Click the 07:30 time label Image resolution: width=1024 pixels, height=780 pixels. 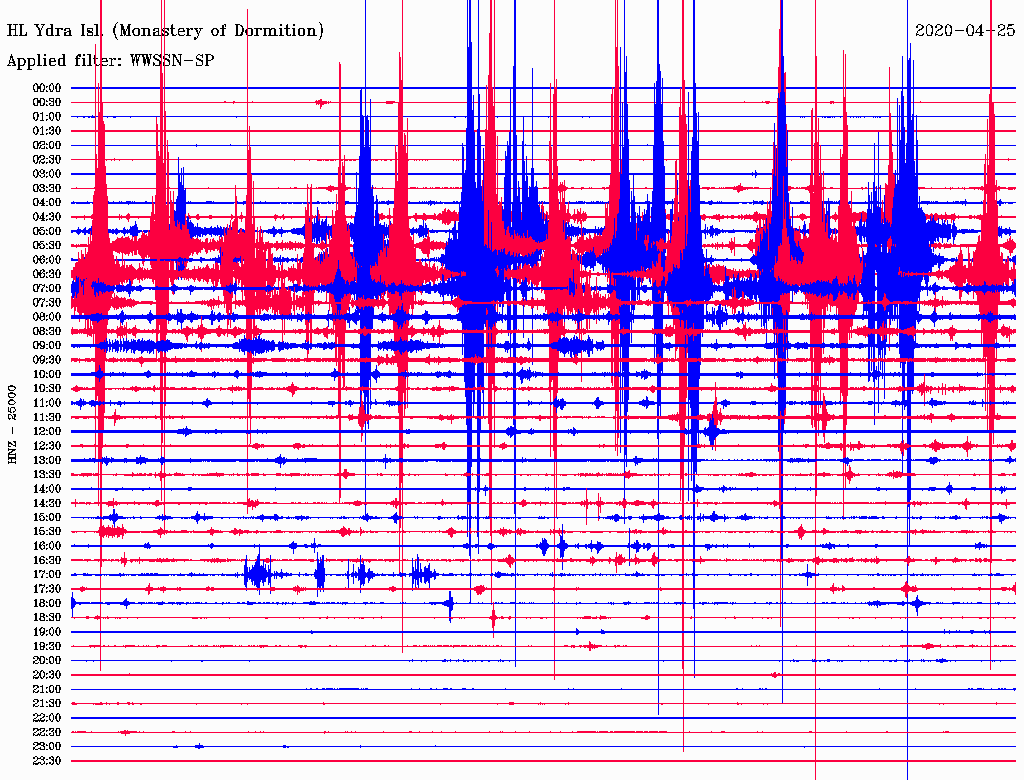pos(47,302)
